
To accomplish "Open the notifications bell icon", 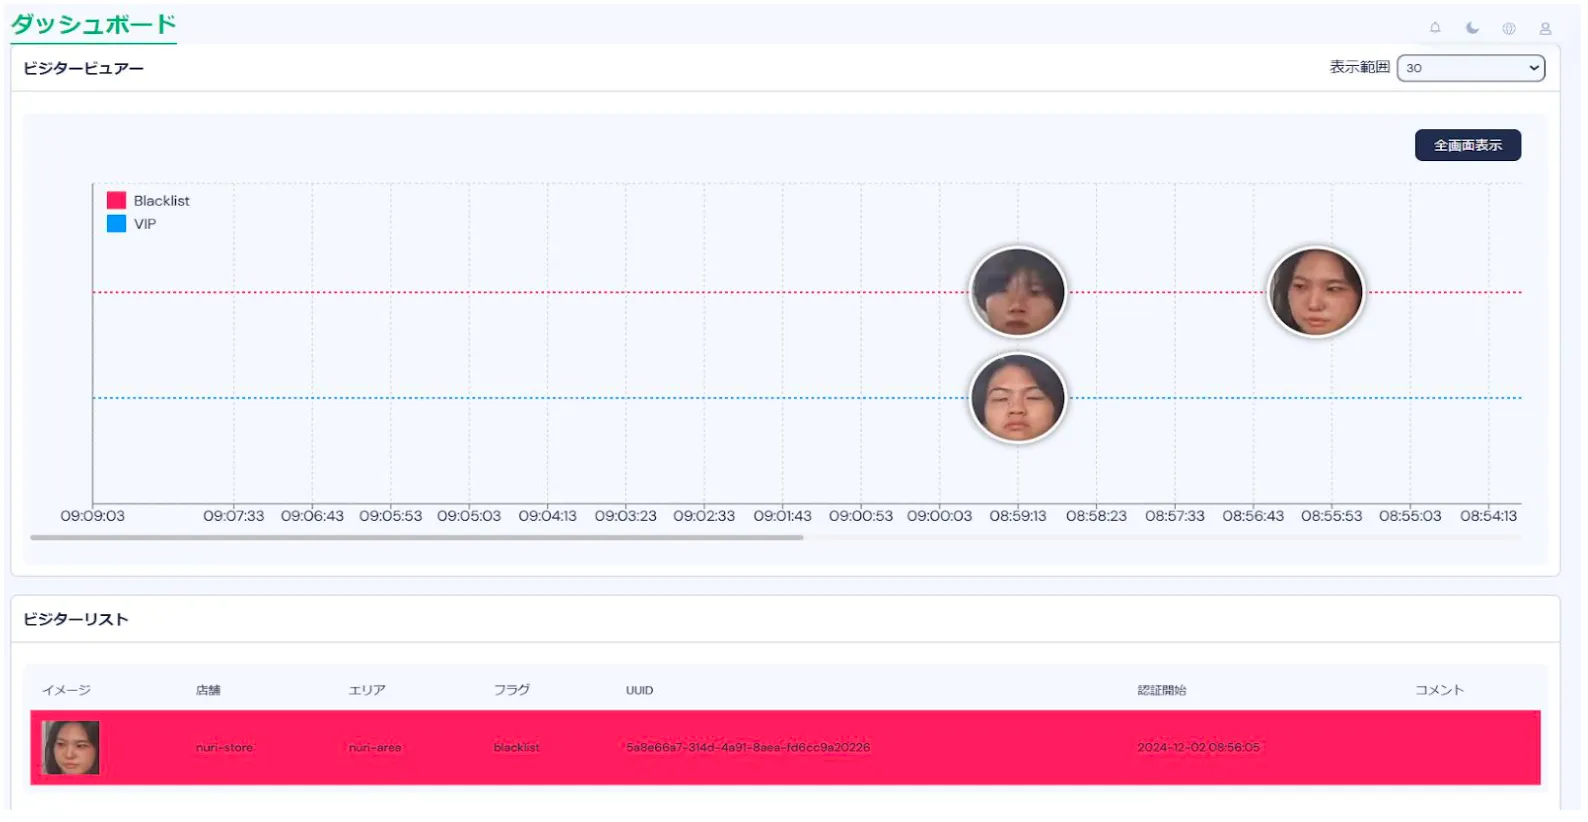I will point(1435,28).
